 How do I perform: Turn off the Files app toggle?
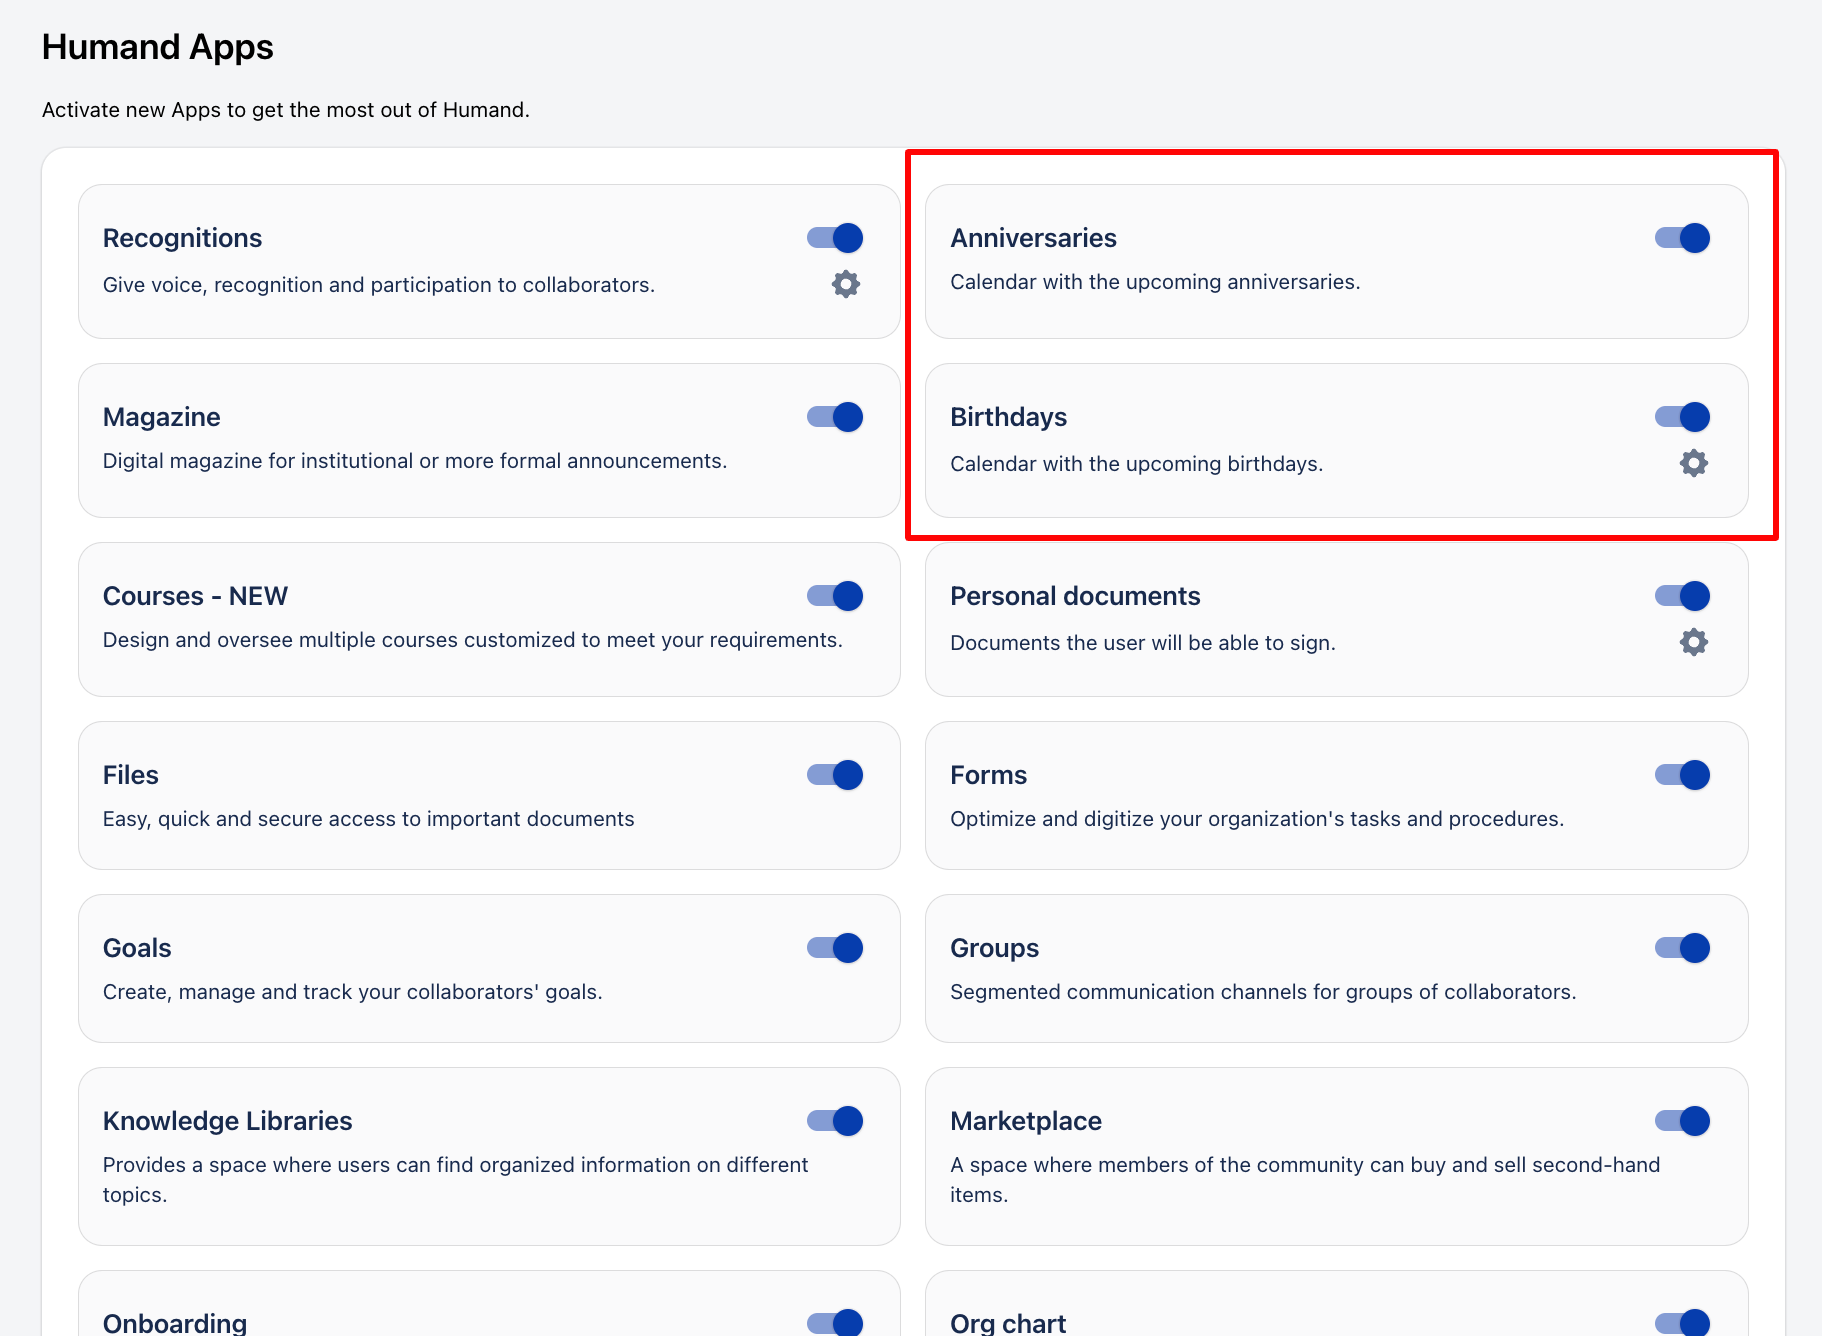[835, 775]
